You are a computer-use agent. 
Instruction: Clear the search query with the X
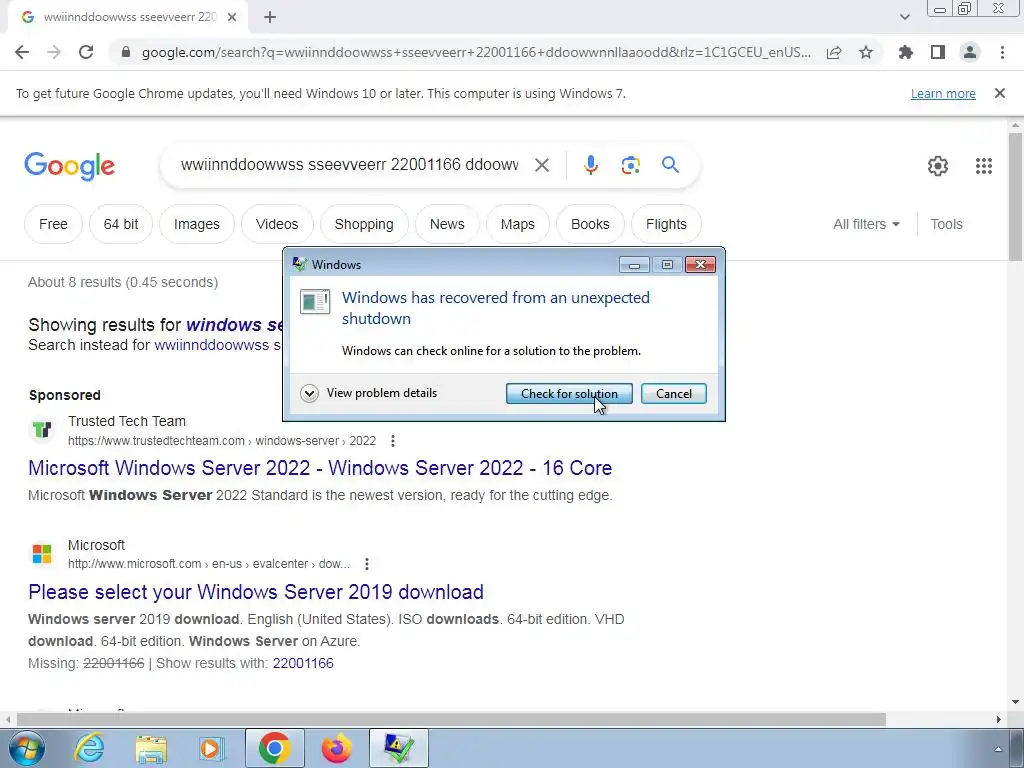[x=541, y=165]
